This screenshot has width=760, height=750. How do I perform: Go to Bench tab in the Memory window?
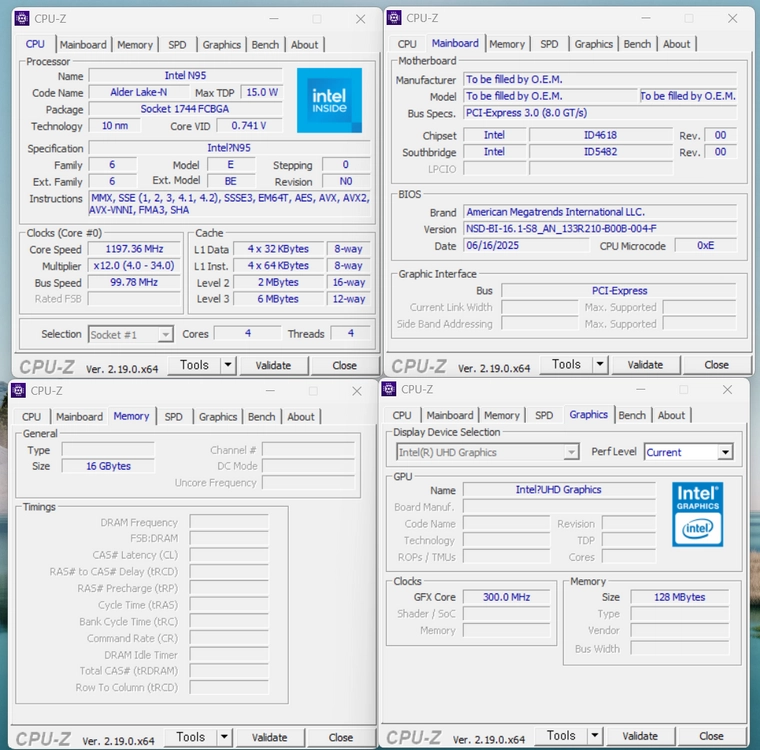coord(261,417)
